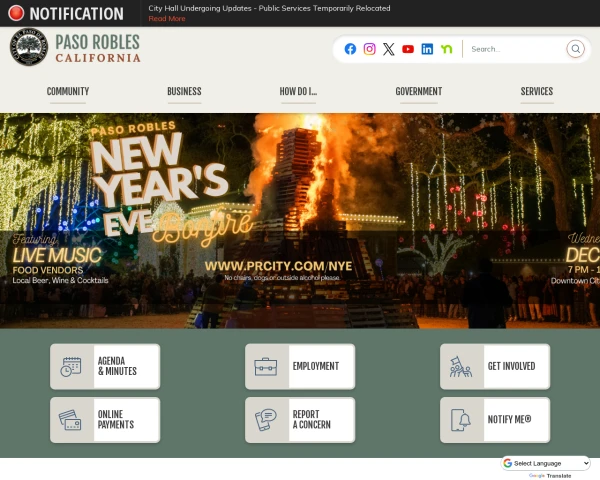This screenshot has height=480, width=600.
Task: Open the X (Twitter) icon link
Action: tap(389, 49)
